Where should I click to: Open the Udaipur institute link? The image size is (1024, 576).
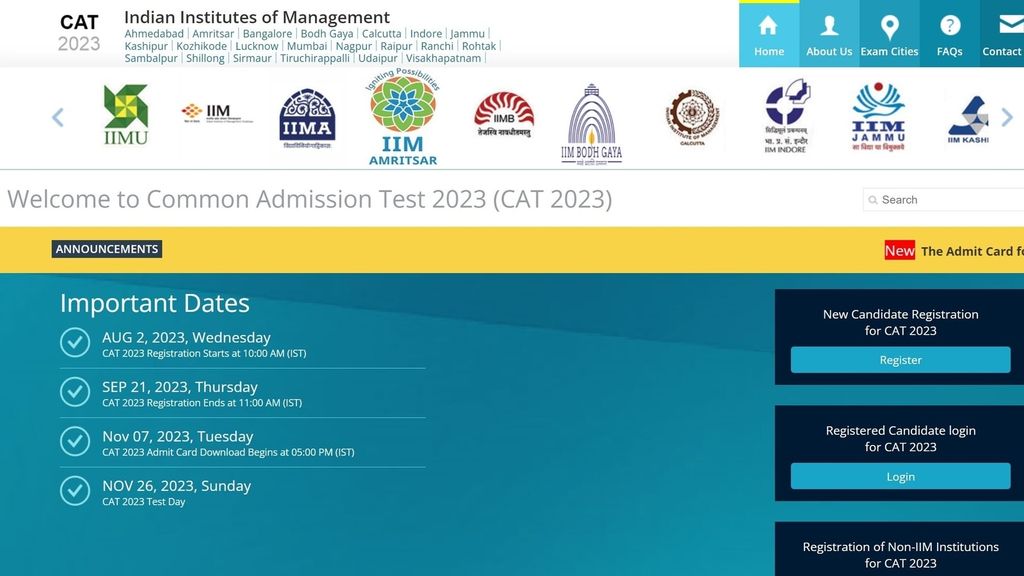(x=377, y=58)
